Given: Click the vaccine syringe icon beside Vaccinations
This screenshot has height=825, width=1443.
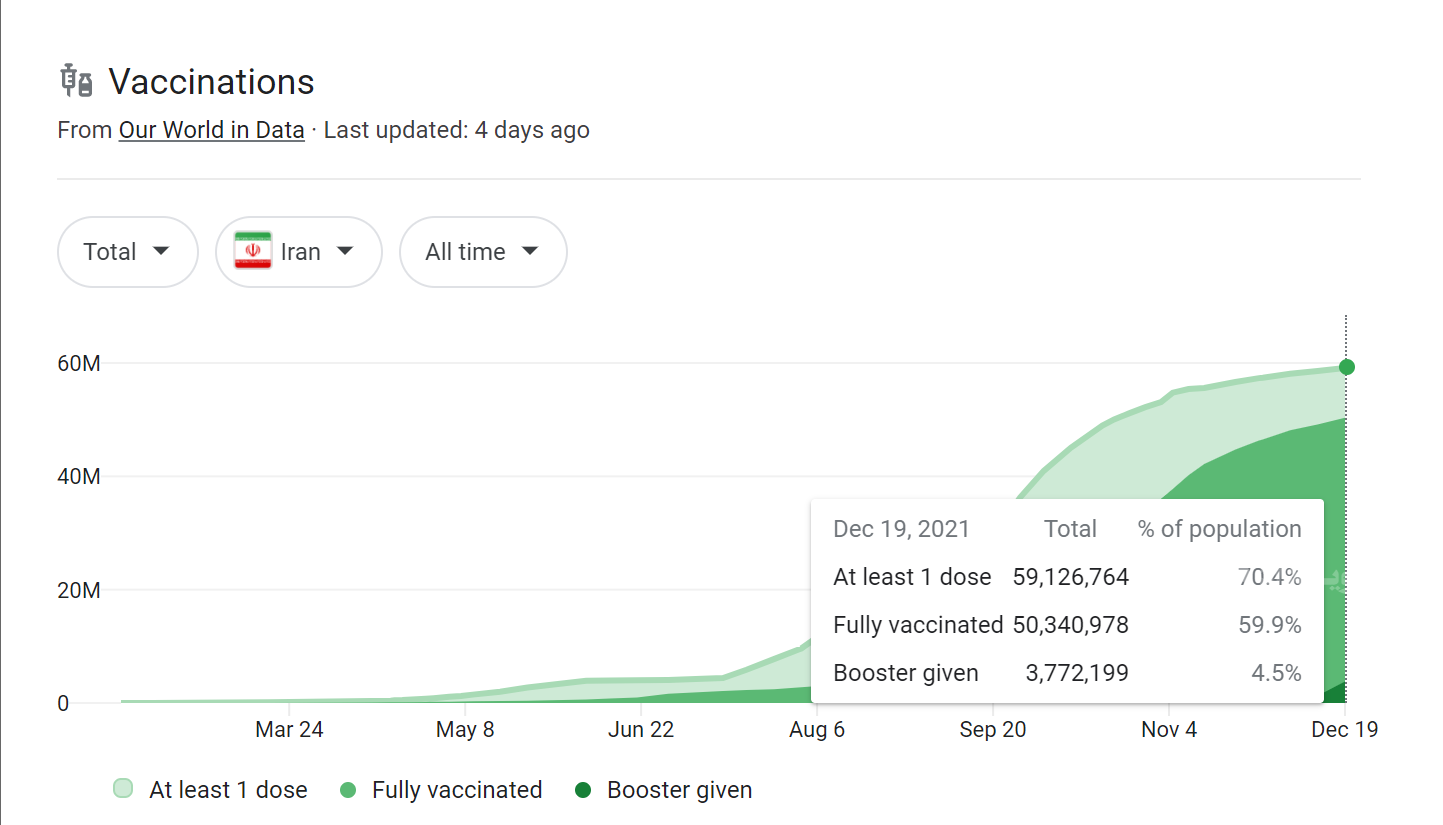Looking at the screenshot, I should 76,81.
